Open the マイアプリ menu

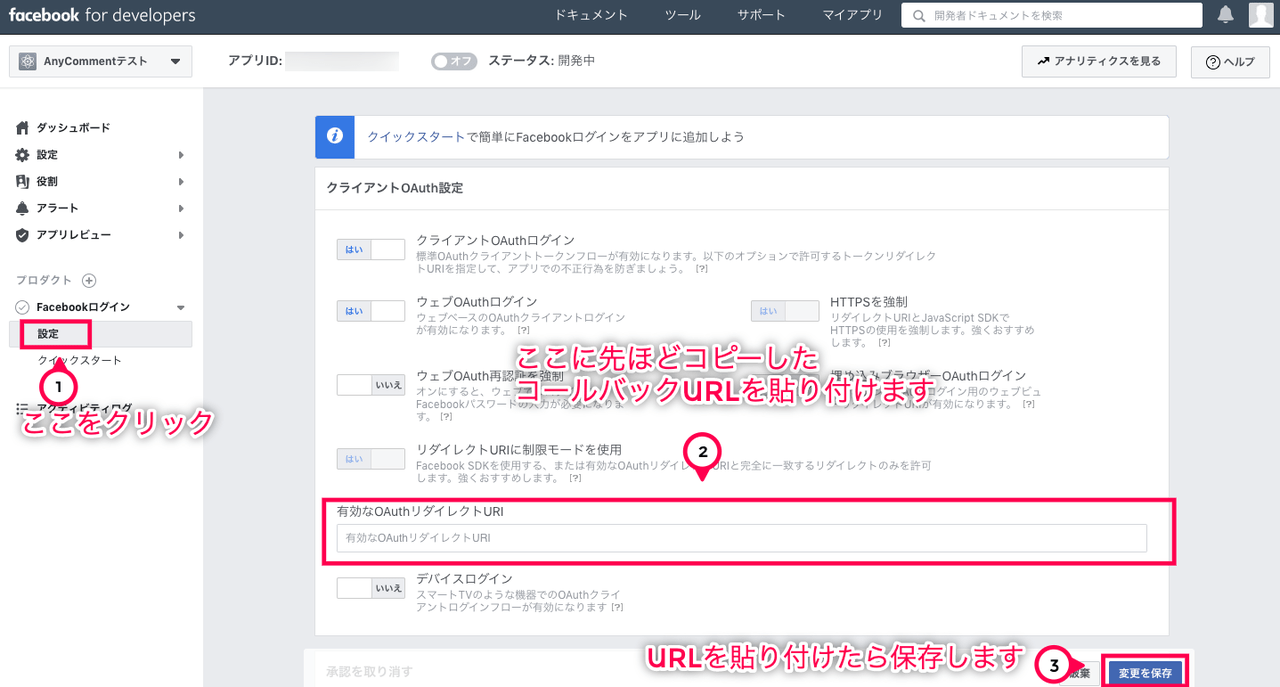click(853, 15)
